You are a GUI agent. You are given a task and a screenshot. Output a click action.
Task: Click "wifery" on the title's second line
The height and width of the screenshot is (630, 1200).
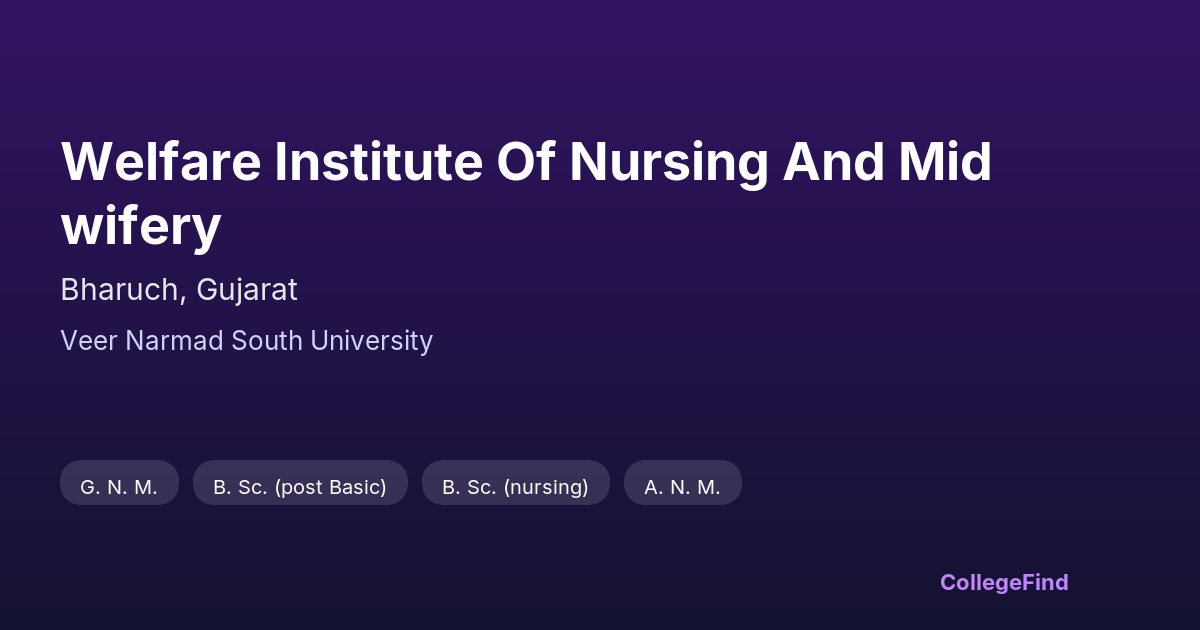141,226
